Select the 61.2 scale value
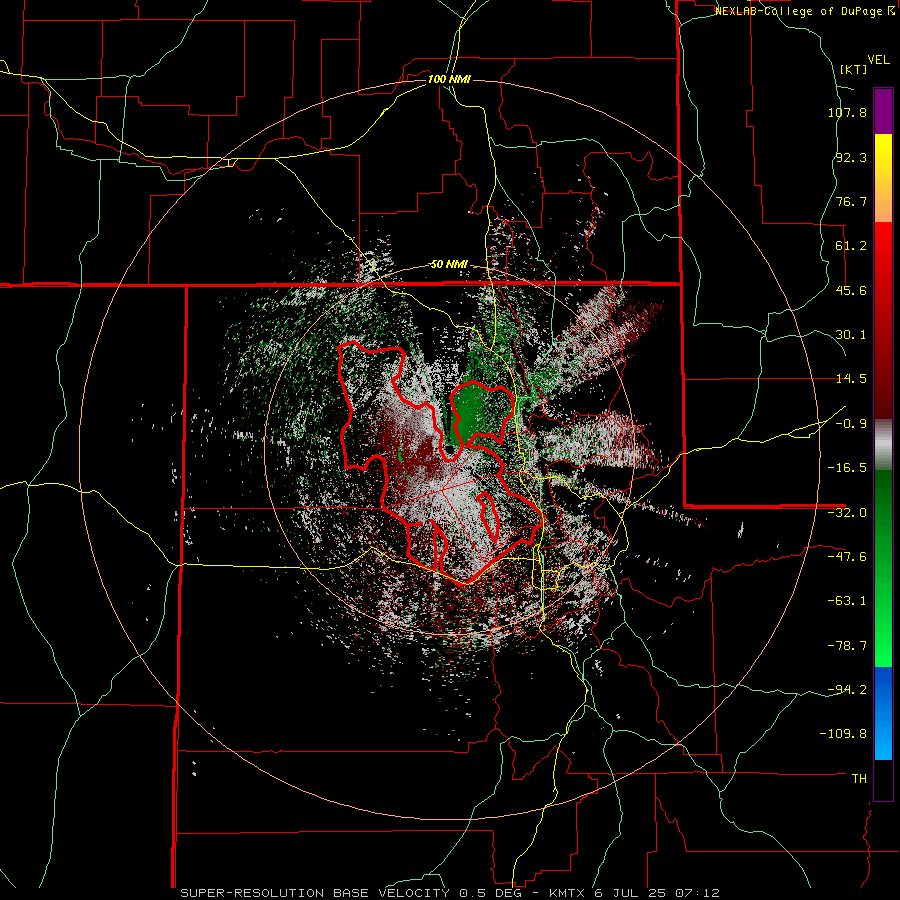The width and height of the screenshot is (900, 900). click(x=851, y=246)
